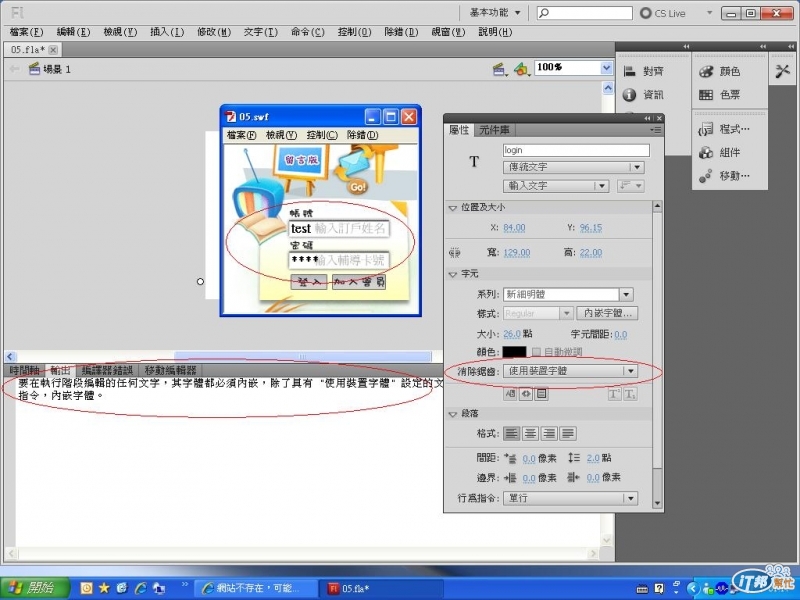The height and width of the screenshot is (600, 800).
Task: Open the 資訊 (Info) panel icon
Action: tap(630, 95)
